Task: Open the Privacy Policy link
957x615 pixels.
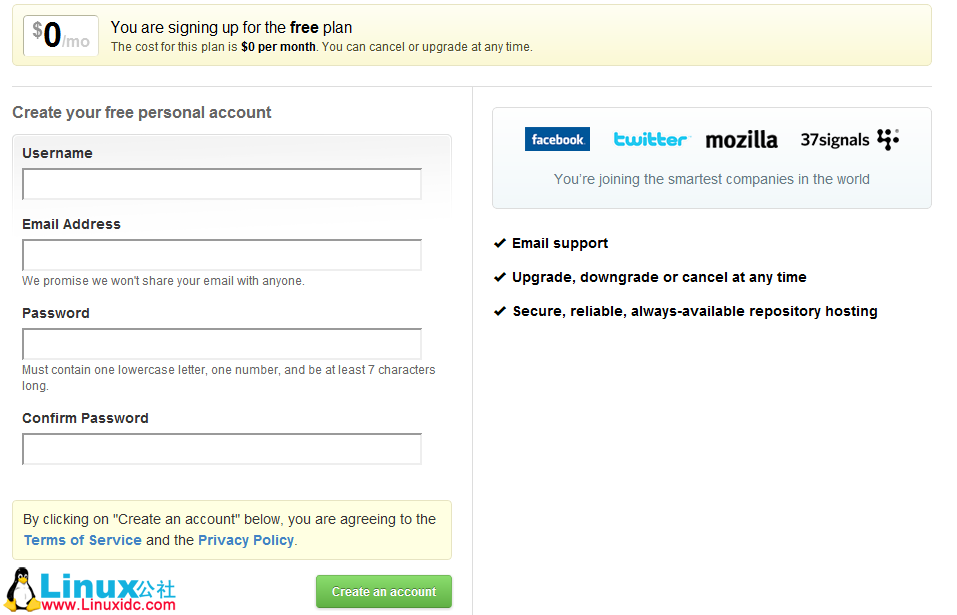Action: coord(246,540)
